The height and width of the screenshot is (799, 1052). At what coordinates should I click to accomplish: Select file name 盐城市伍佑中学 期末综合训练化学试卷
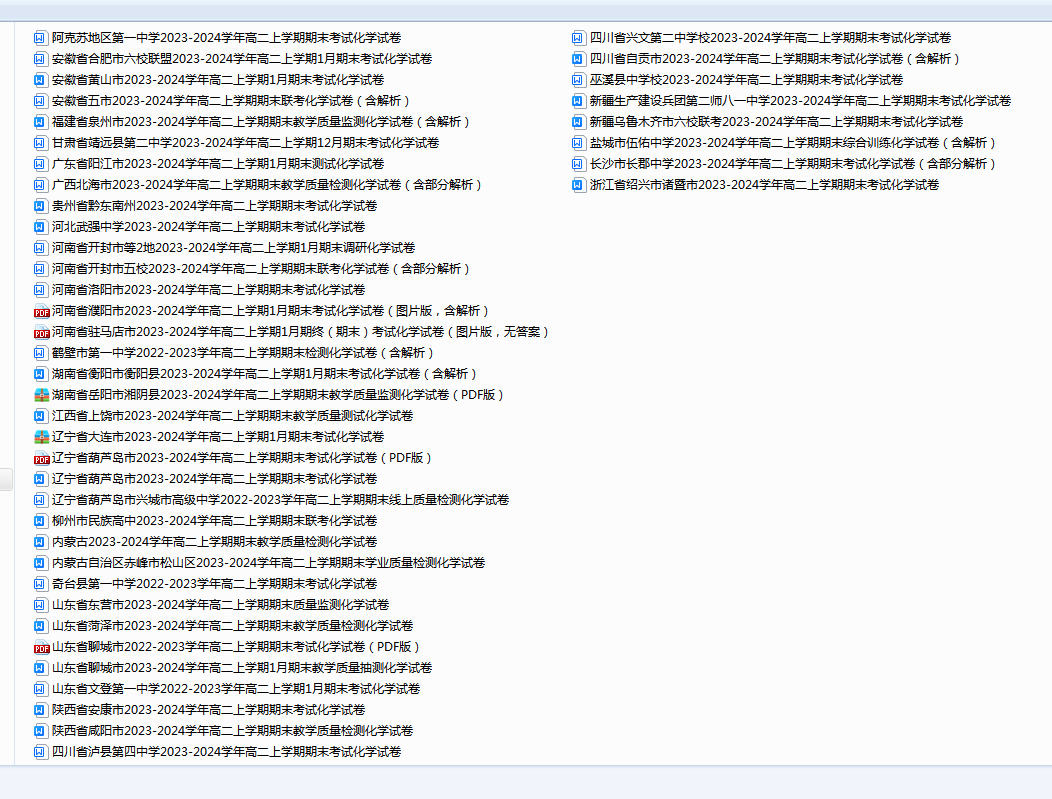[793, 143]
